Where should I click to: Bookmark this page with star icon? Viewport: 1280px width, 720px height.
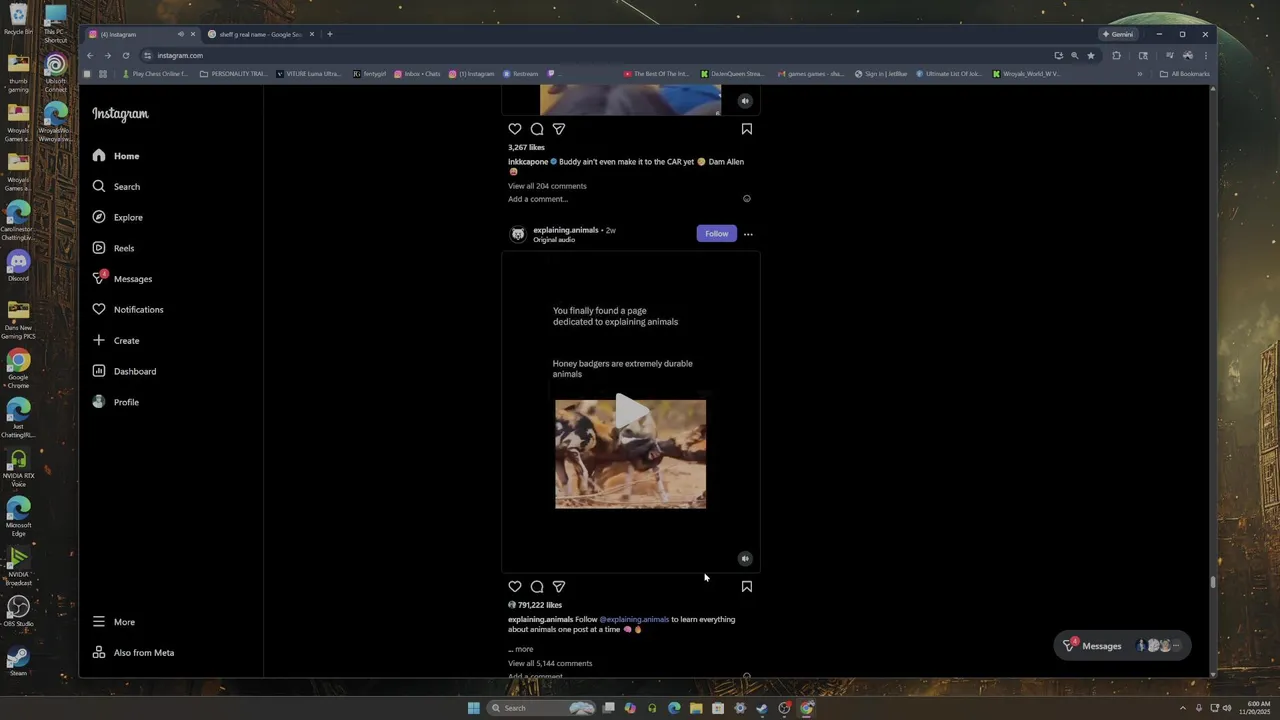coord(1091,56)
